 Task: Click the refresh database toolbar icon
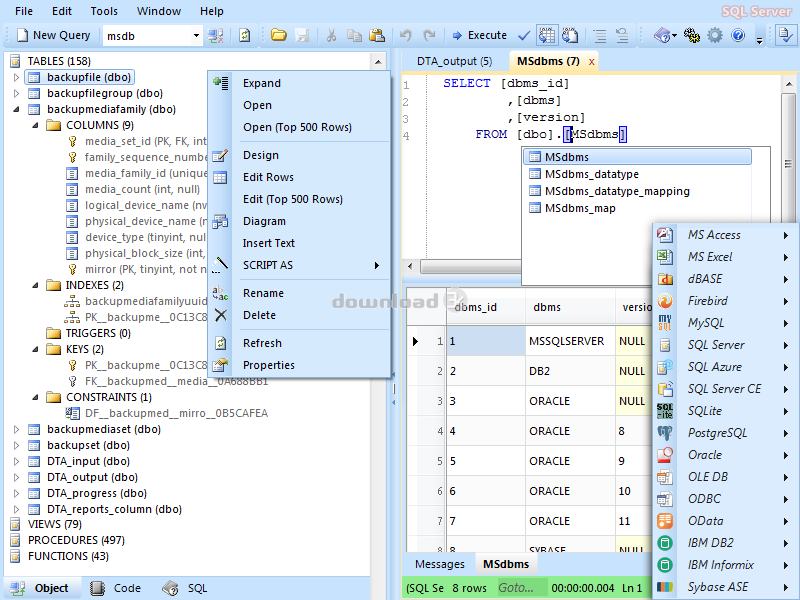tap(244, 36)
